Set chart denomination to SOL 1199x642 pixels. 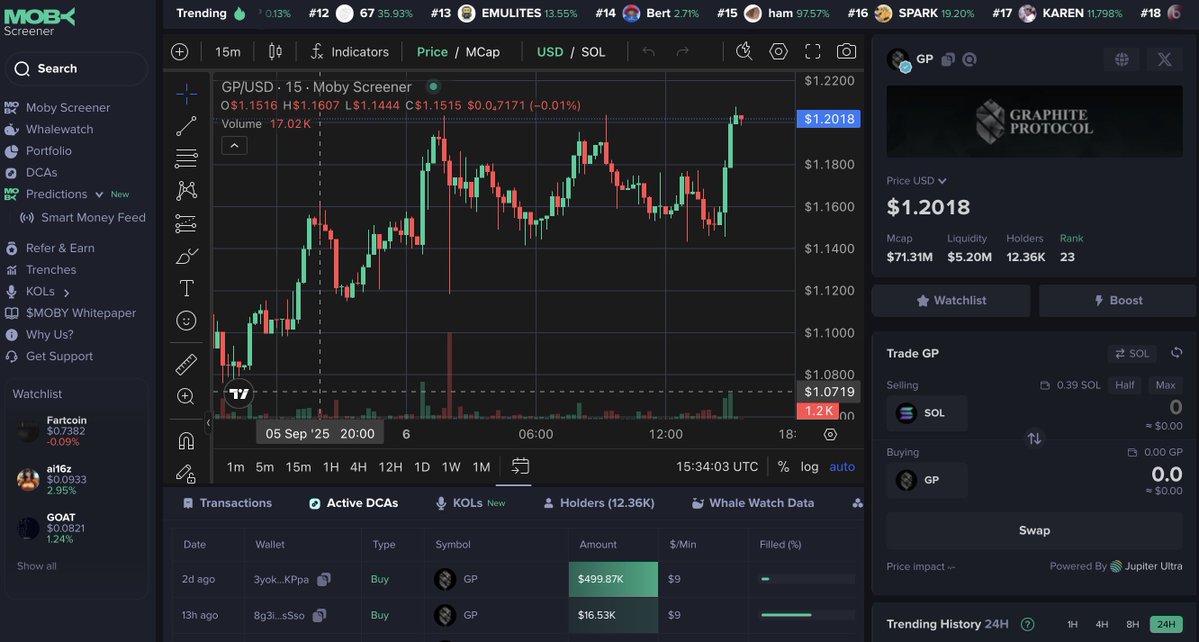[x=593, y=52]
